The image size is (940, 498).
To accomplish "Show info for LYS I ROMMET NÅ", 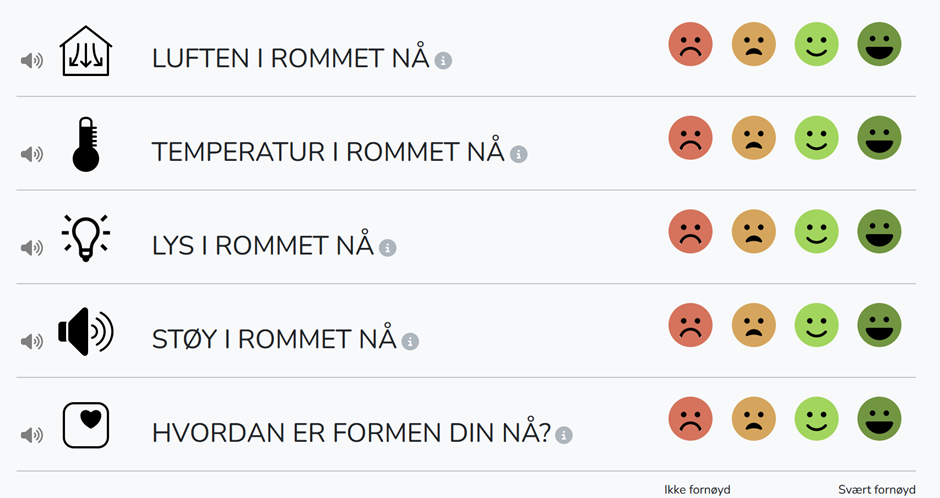I will 387,248.
